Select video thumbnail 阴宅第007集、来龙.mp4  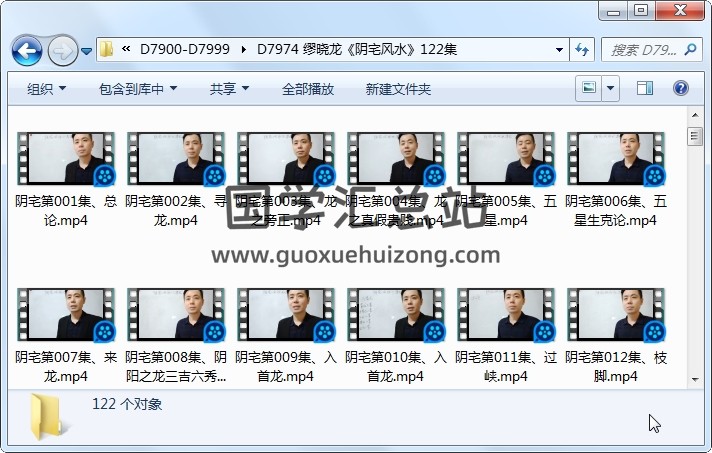(x=66, y=315)
